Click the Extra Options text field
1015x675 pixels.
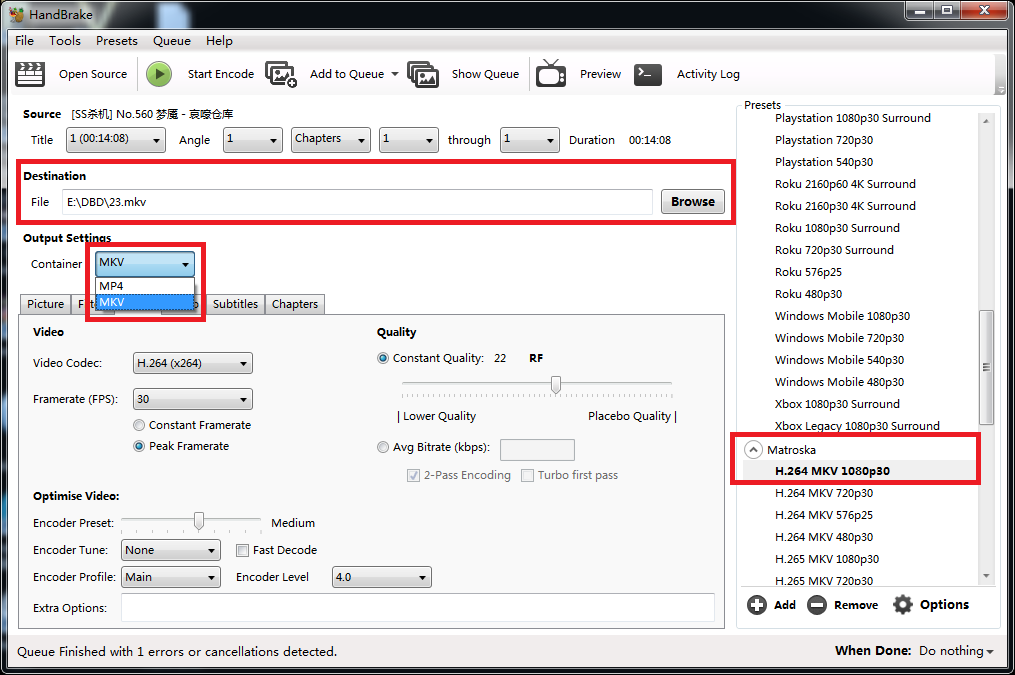click(418, 608)
